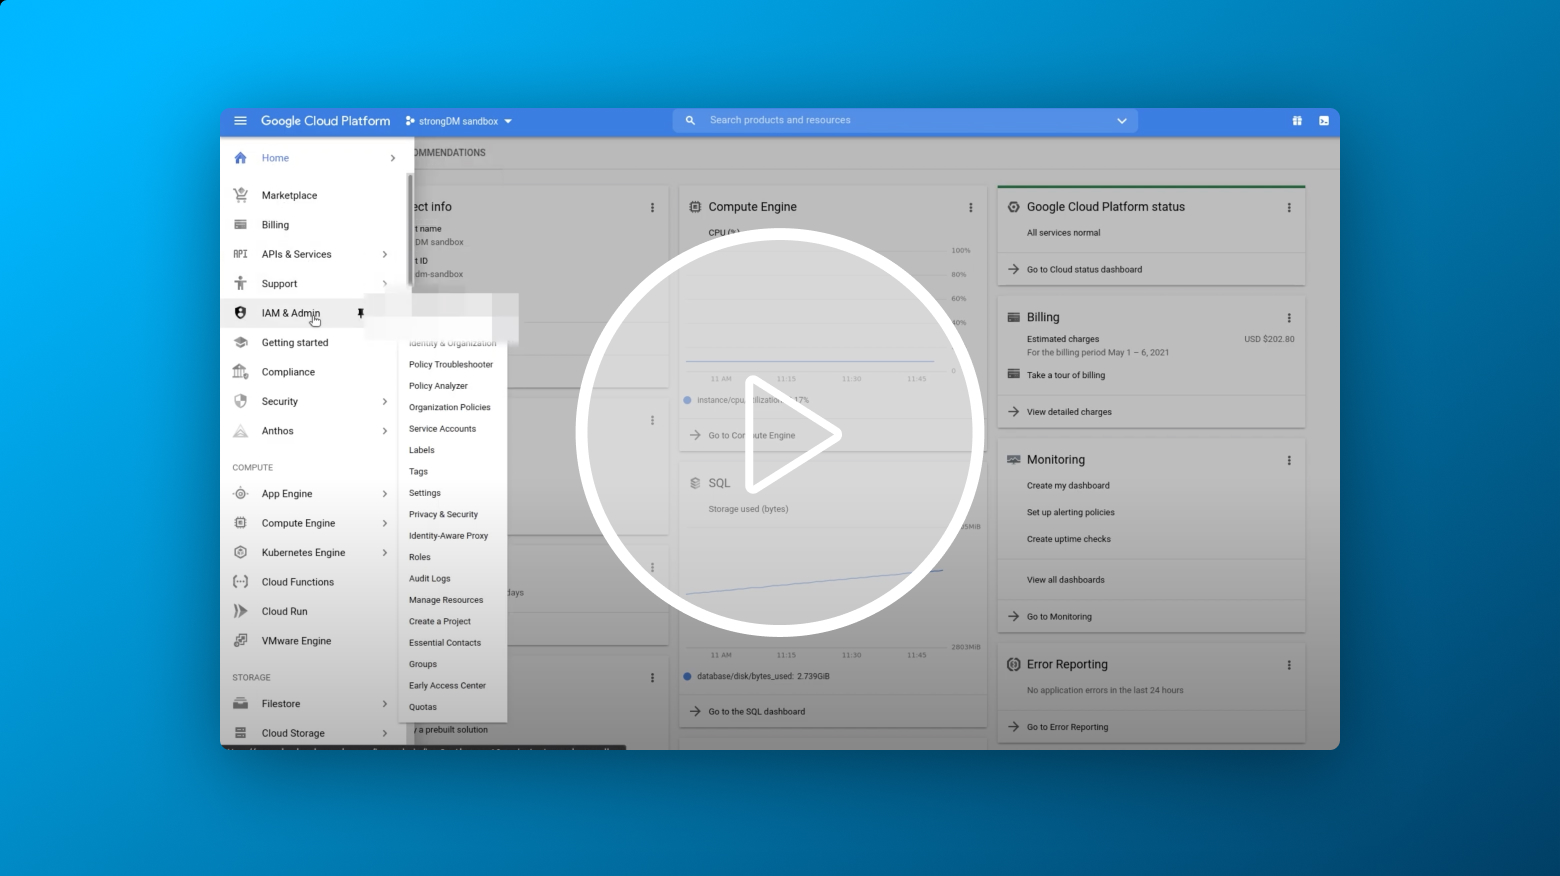Click the Kubernetes Engine icon
1560x876 pixels.
[240, 552]
